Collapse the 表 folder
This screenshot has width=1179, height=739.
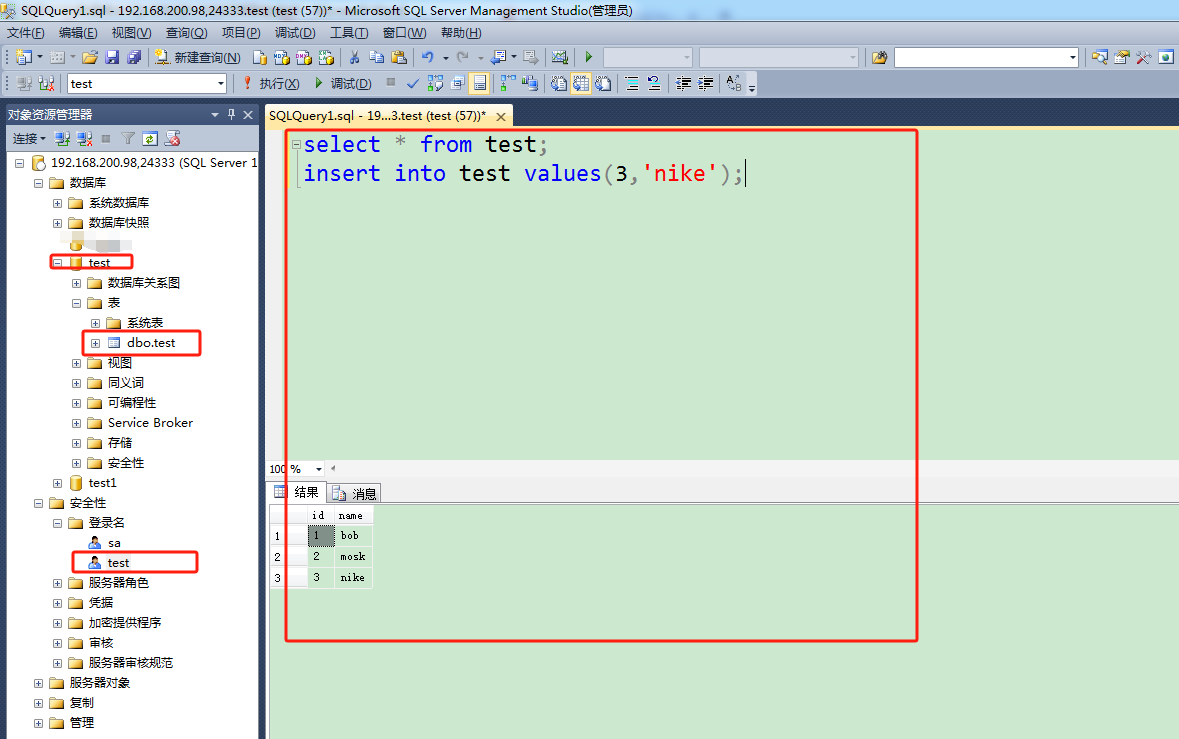77,303
